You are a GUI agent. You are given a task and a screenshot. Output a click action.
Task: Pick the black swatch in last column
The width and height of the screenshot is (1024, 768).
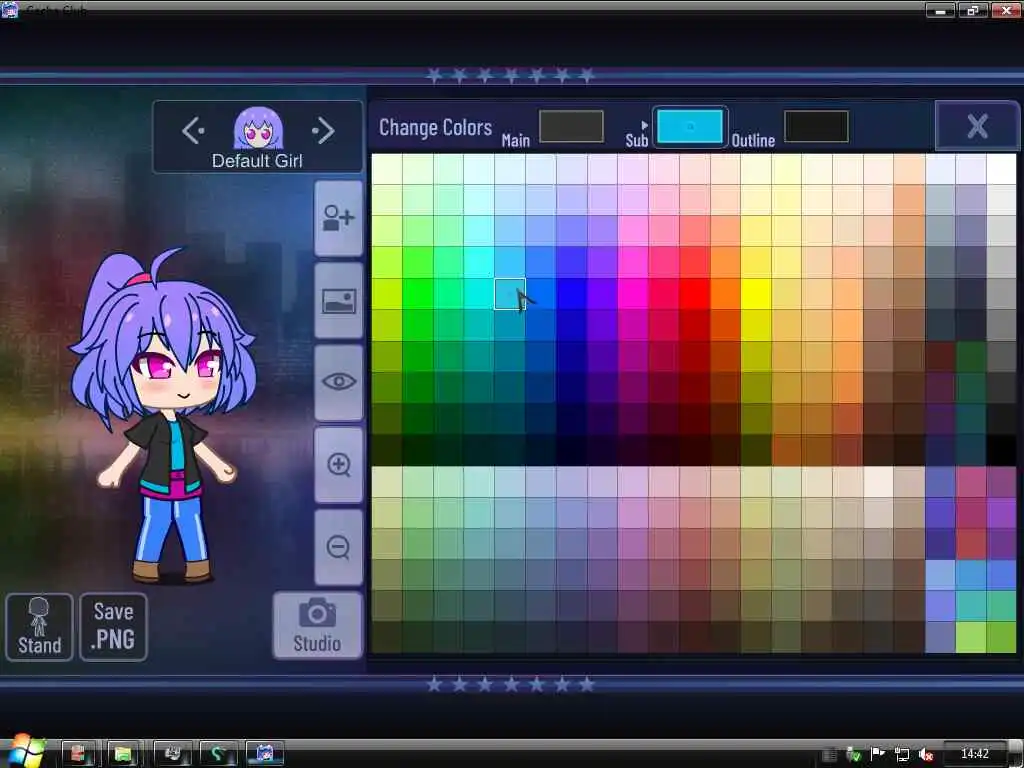[x=1001, y=451]
